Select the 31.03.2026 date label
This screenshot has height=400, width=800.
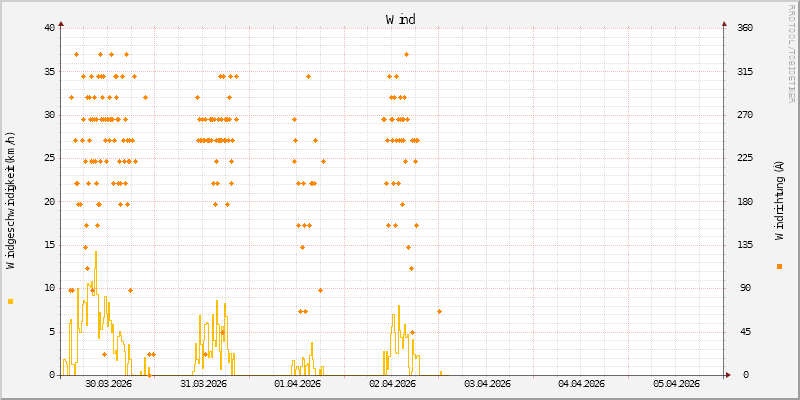point(203,383)
